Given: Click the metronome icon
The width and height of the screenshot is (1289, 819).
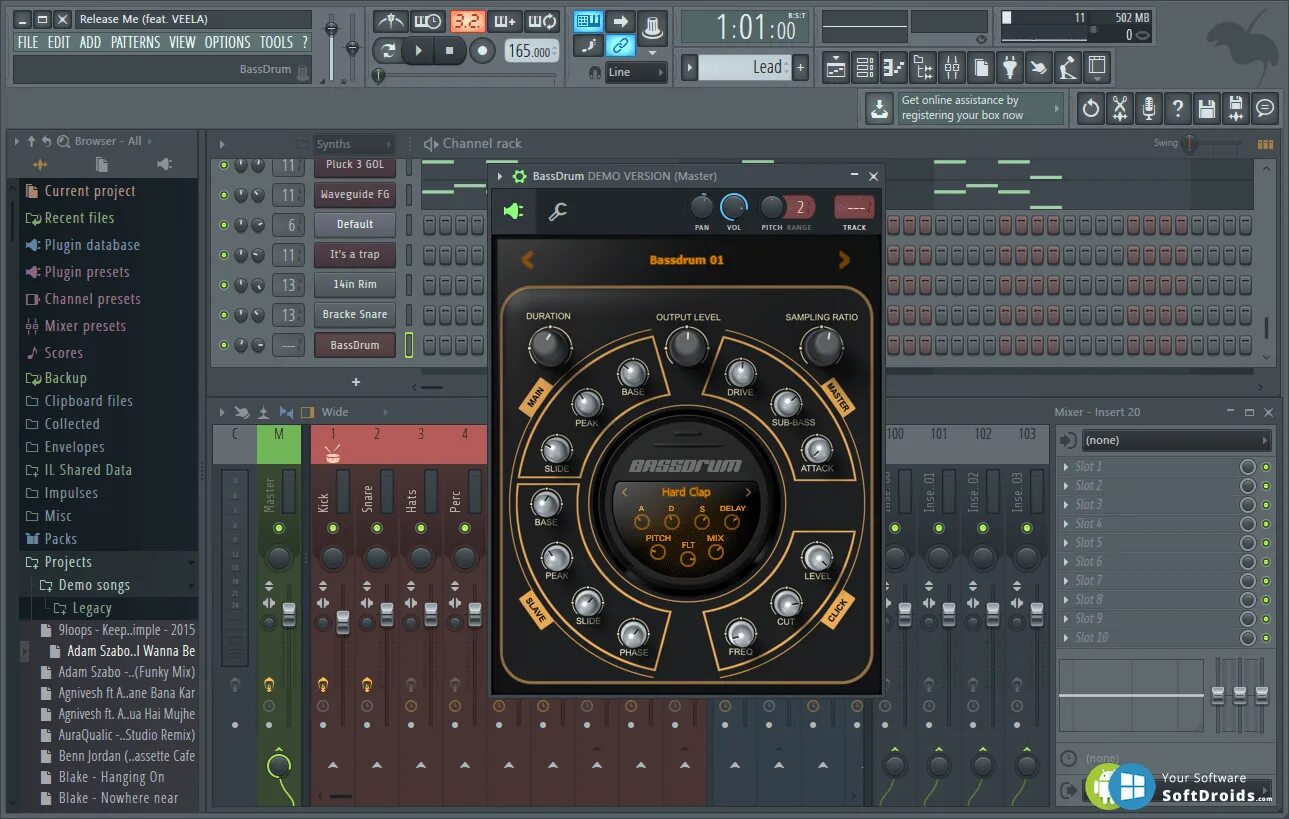Looking at the screenshot, I should (391, 21).
